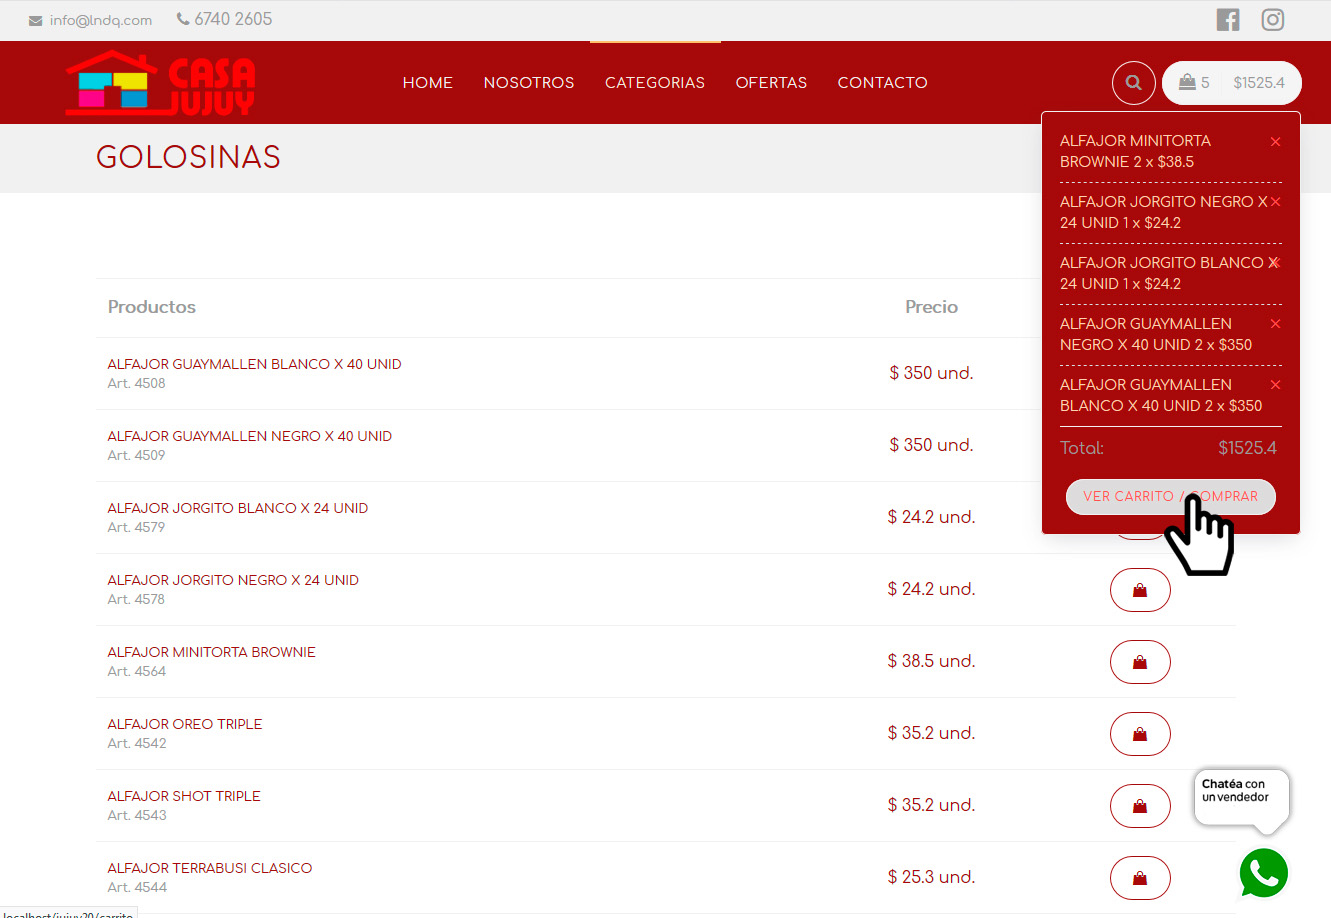1331x918 pixels.
Task: Open the Facebook page icon
Action: click(1228, 19)
